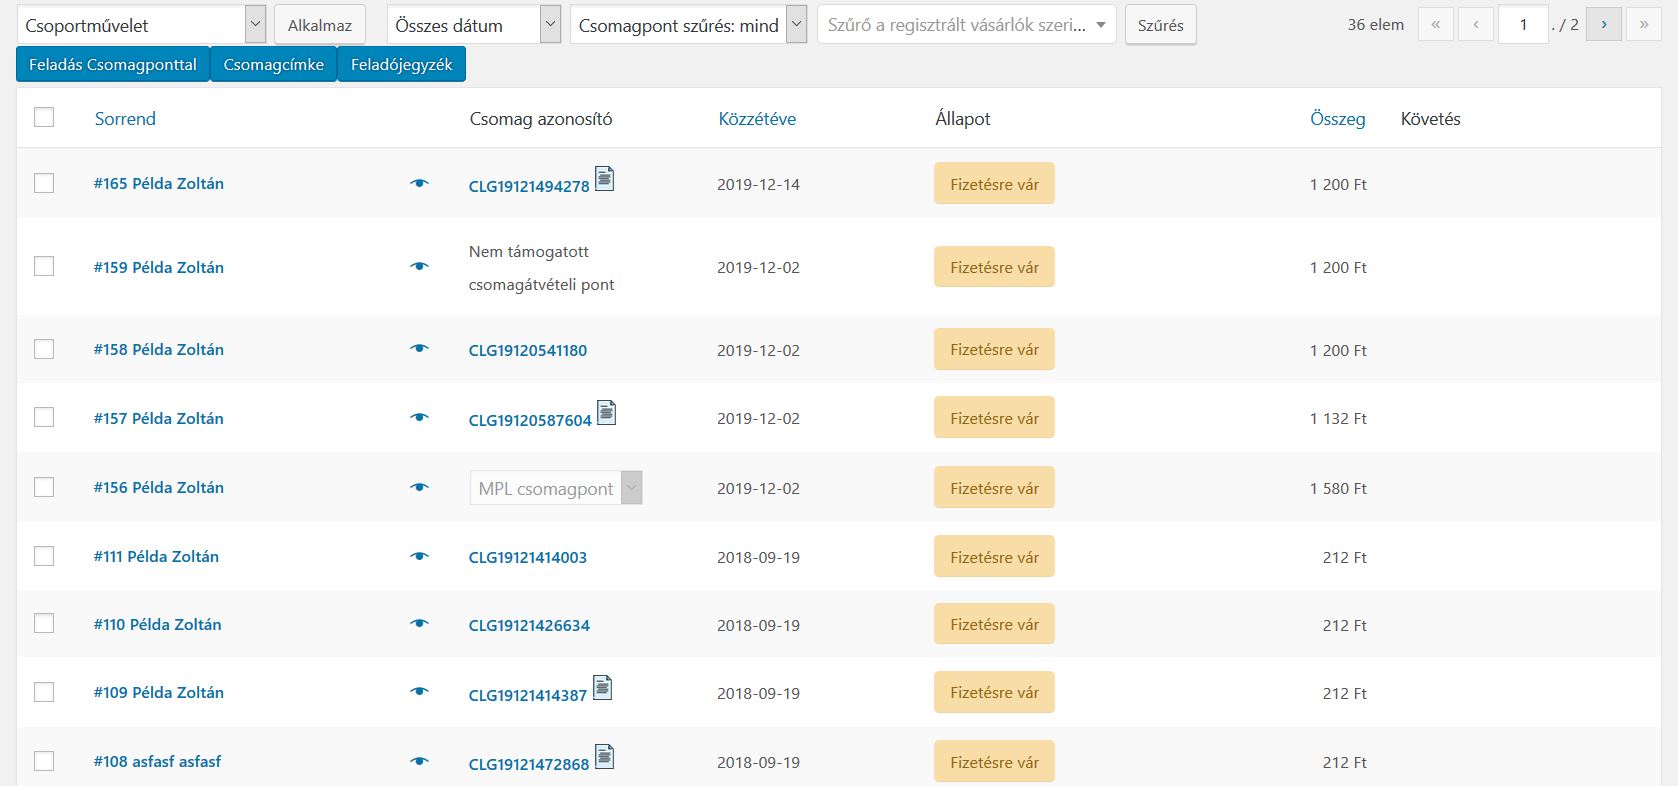The width and height of the screenshot is (1678, 786).
Task: Tick checkbox for order #157
Action: point(44,417)
